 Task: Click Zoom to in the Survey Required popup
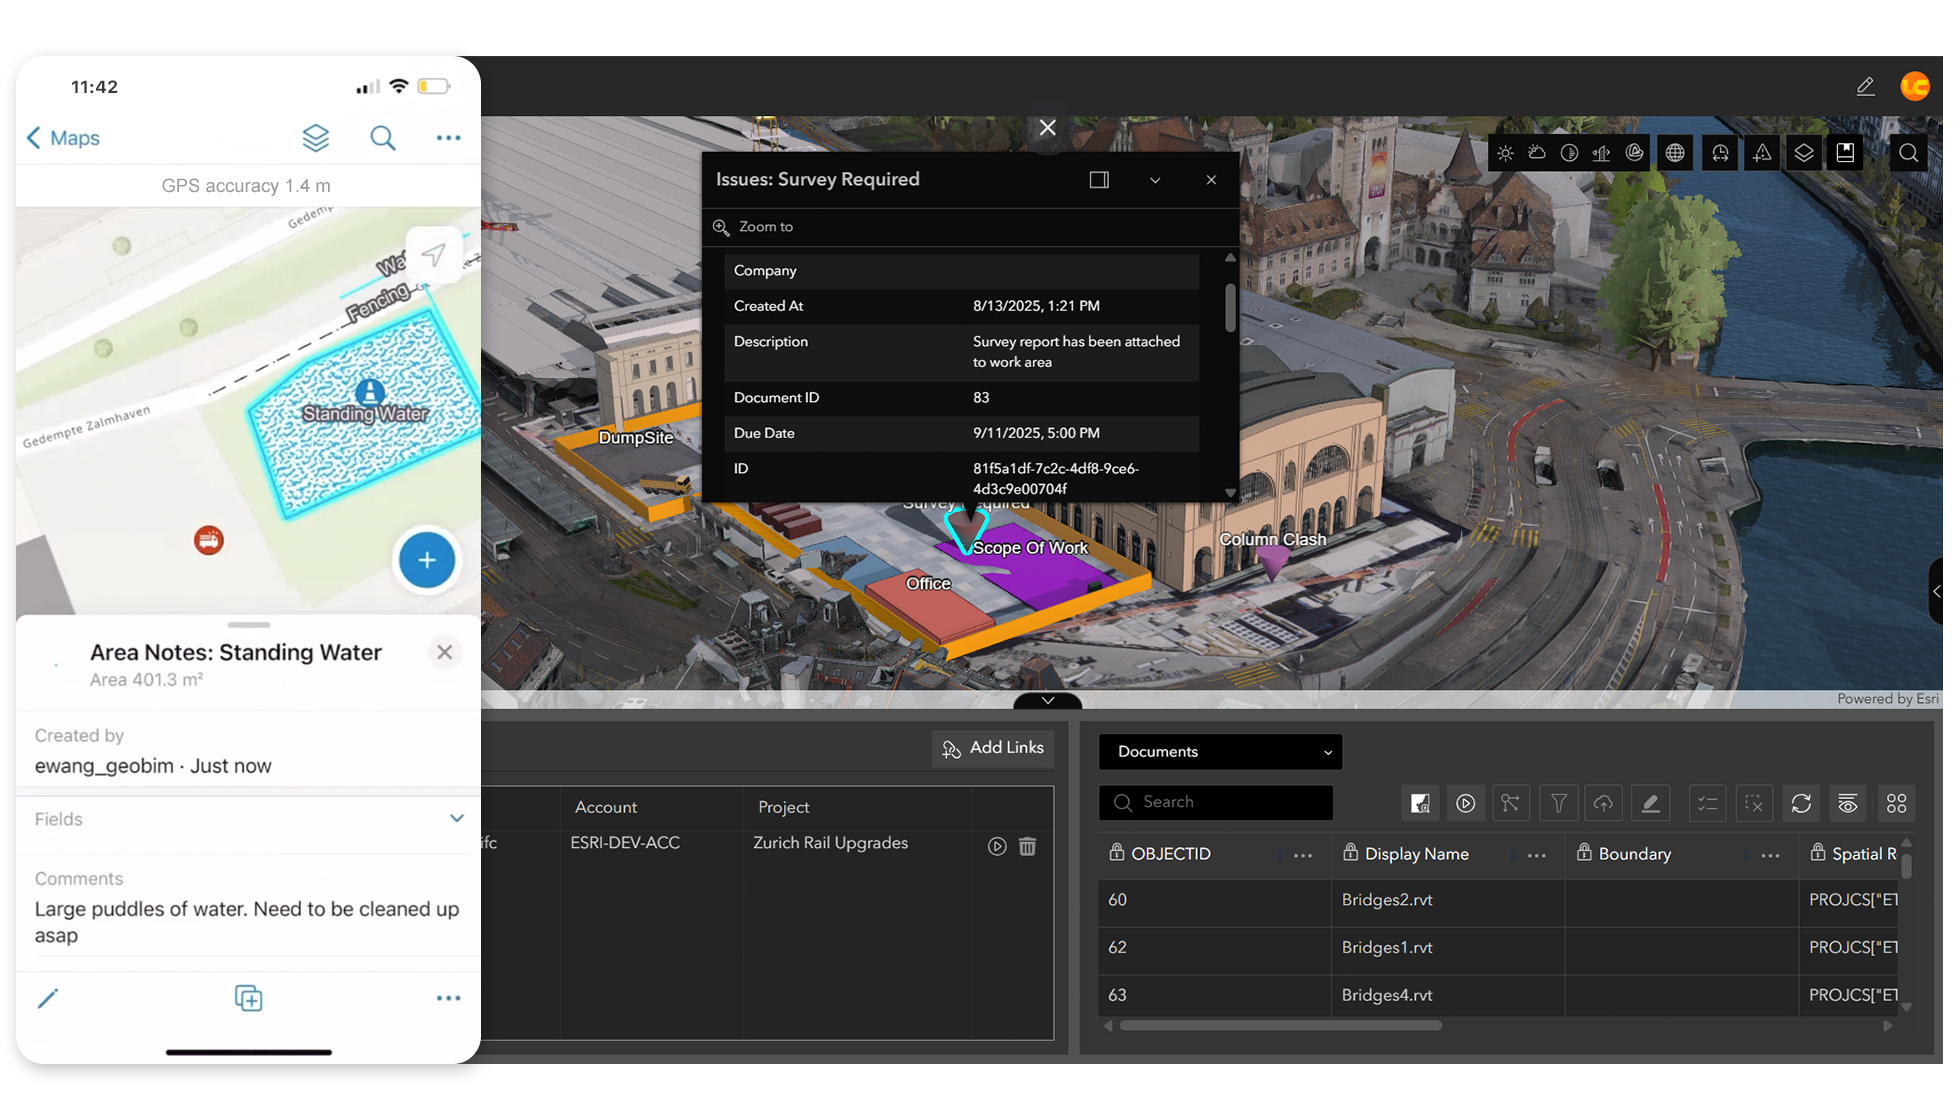(765, 227)
